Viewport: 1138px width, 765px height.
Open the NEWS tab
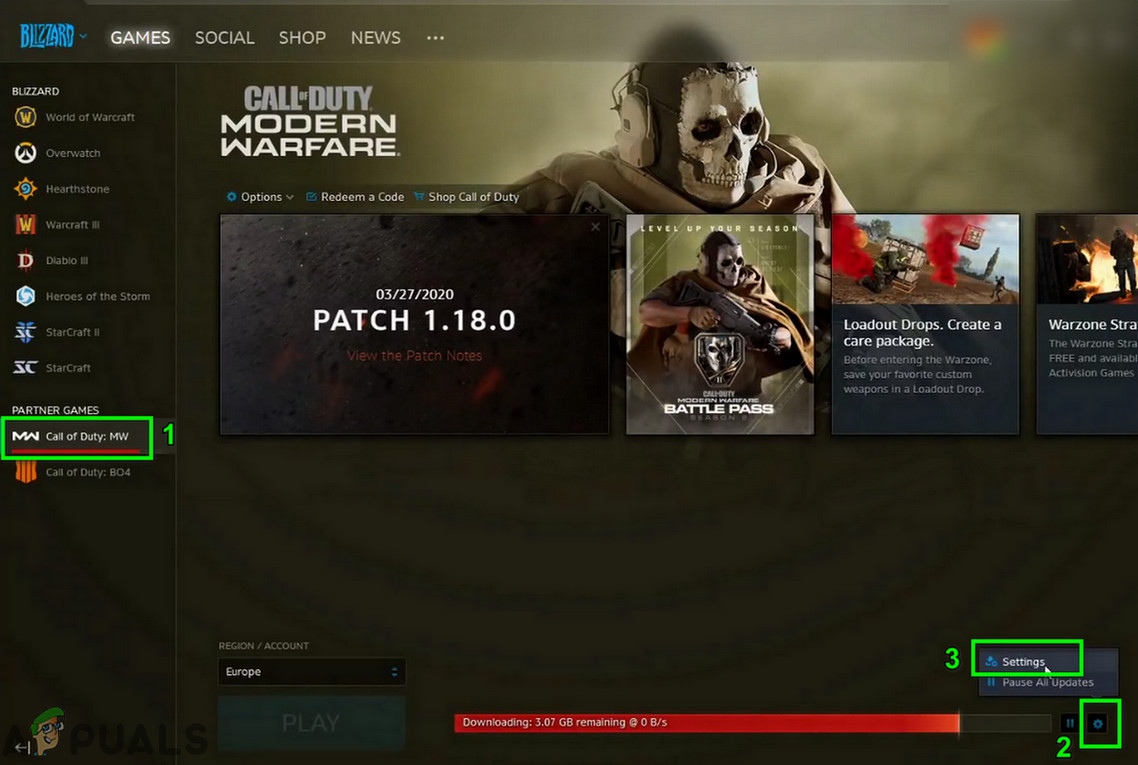tap(375, 38)
